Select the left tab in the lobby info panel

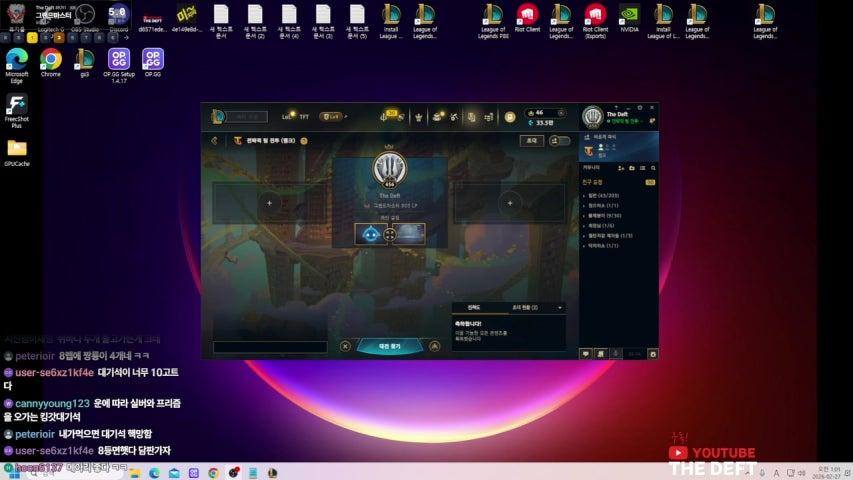[474, 308]
